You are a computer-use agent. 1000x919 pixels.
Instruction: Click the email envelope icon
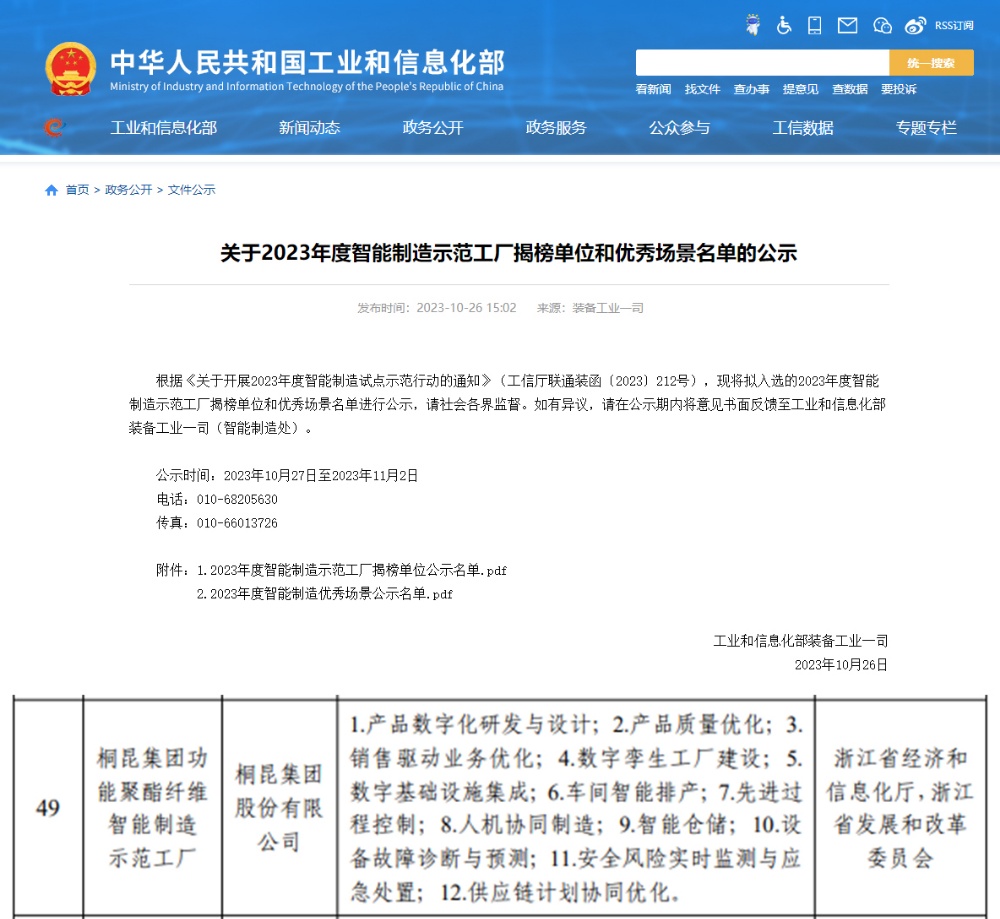point(846,25)
